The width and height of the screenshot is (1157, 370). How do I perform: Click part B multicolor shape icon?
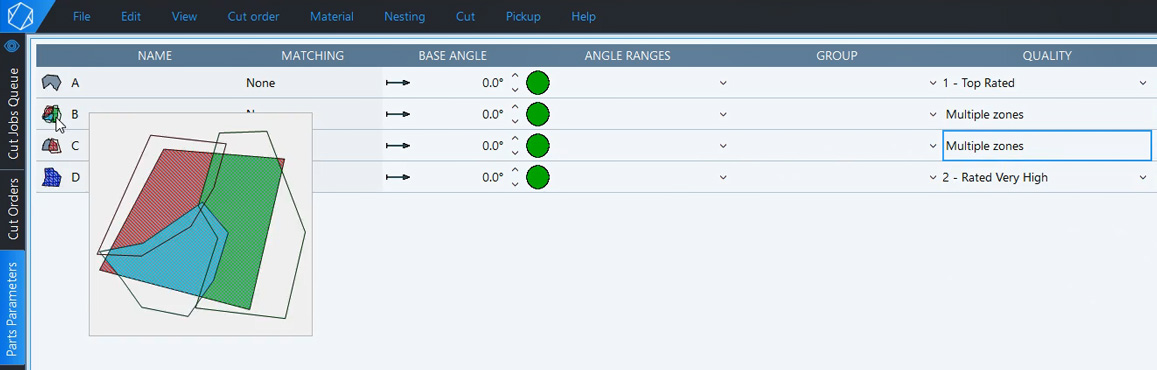[51, 114]
